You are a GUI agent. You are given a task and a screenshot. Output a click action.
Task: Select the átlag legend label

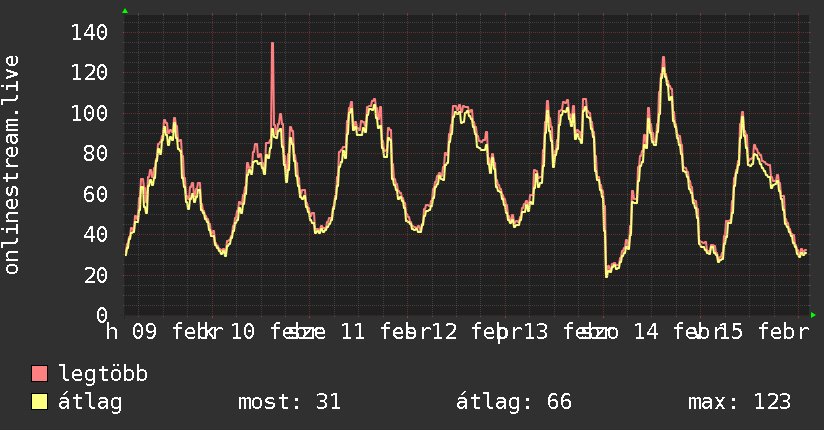(x=90, y=402)
